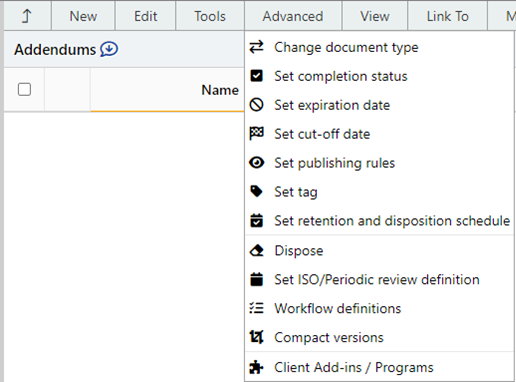Click the Set publishing rules eye icon

(256, 163)
